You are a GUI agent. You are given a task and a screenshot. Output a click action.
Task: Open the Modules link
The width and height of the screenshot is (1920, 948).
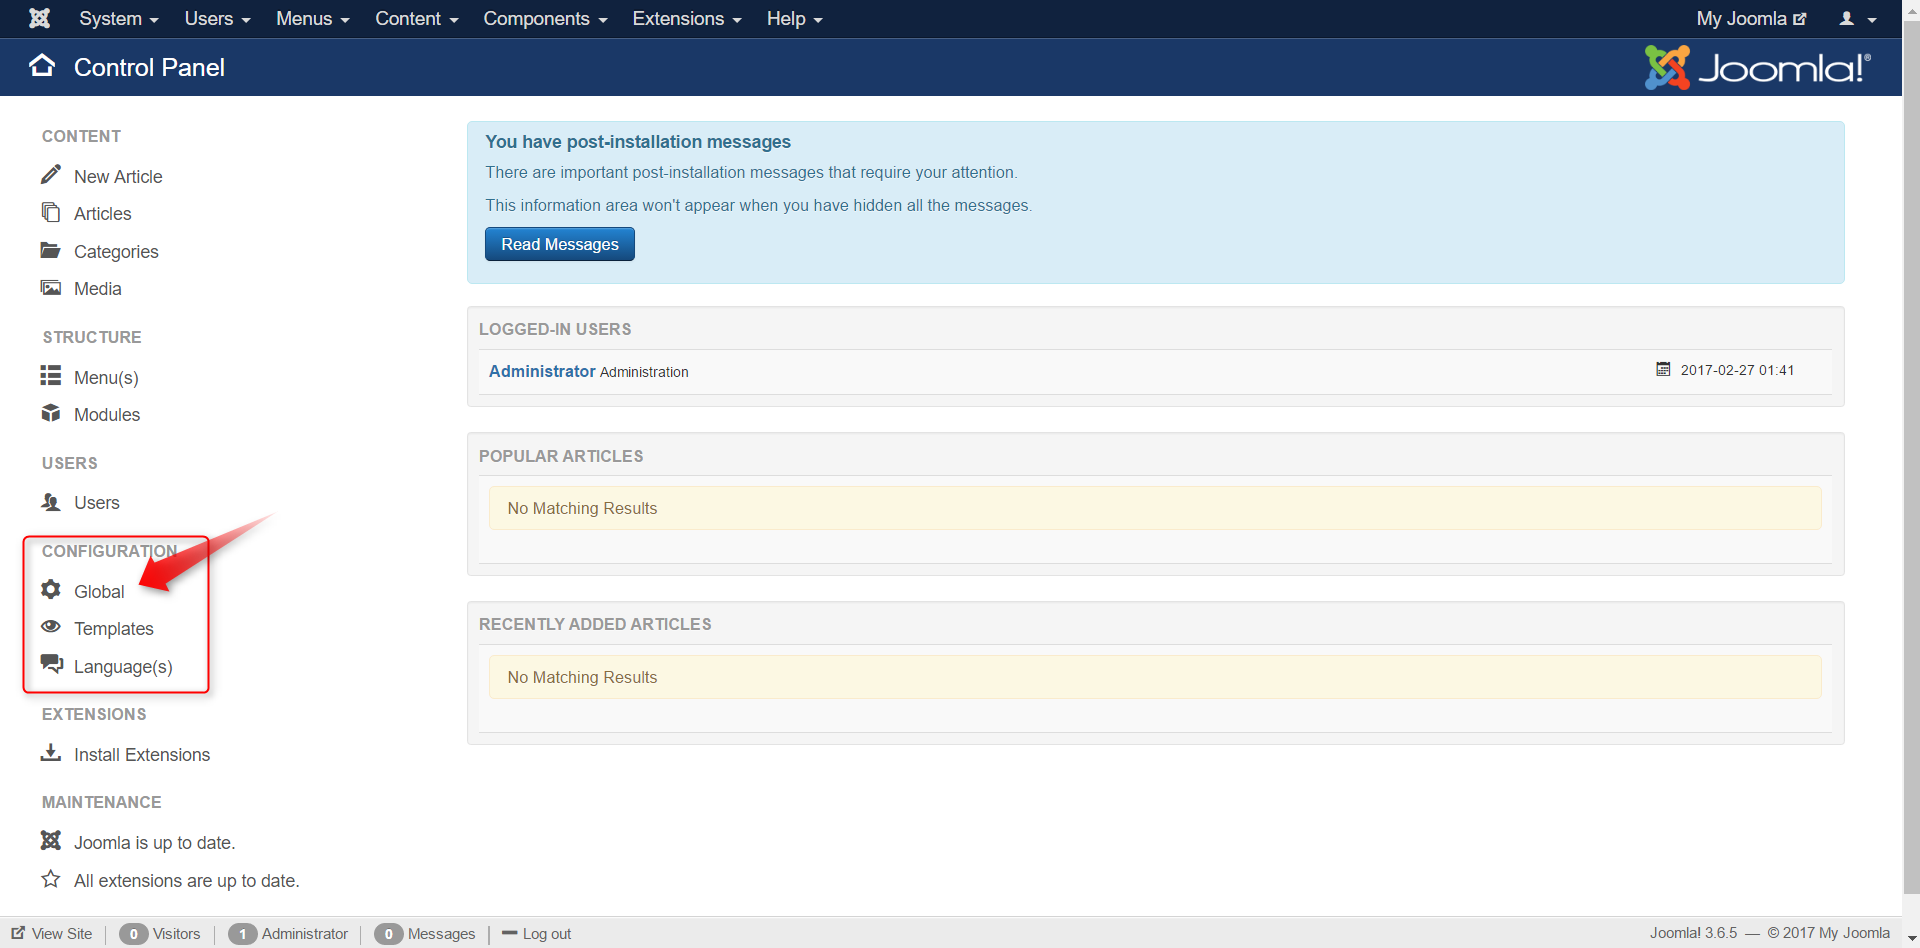(x=107, y=415)
